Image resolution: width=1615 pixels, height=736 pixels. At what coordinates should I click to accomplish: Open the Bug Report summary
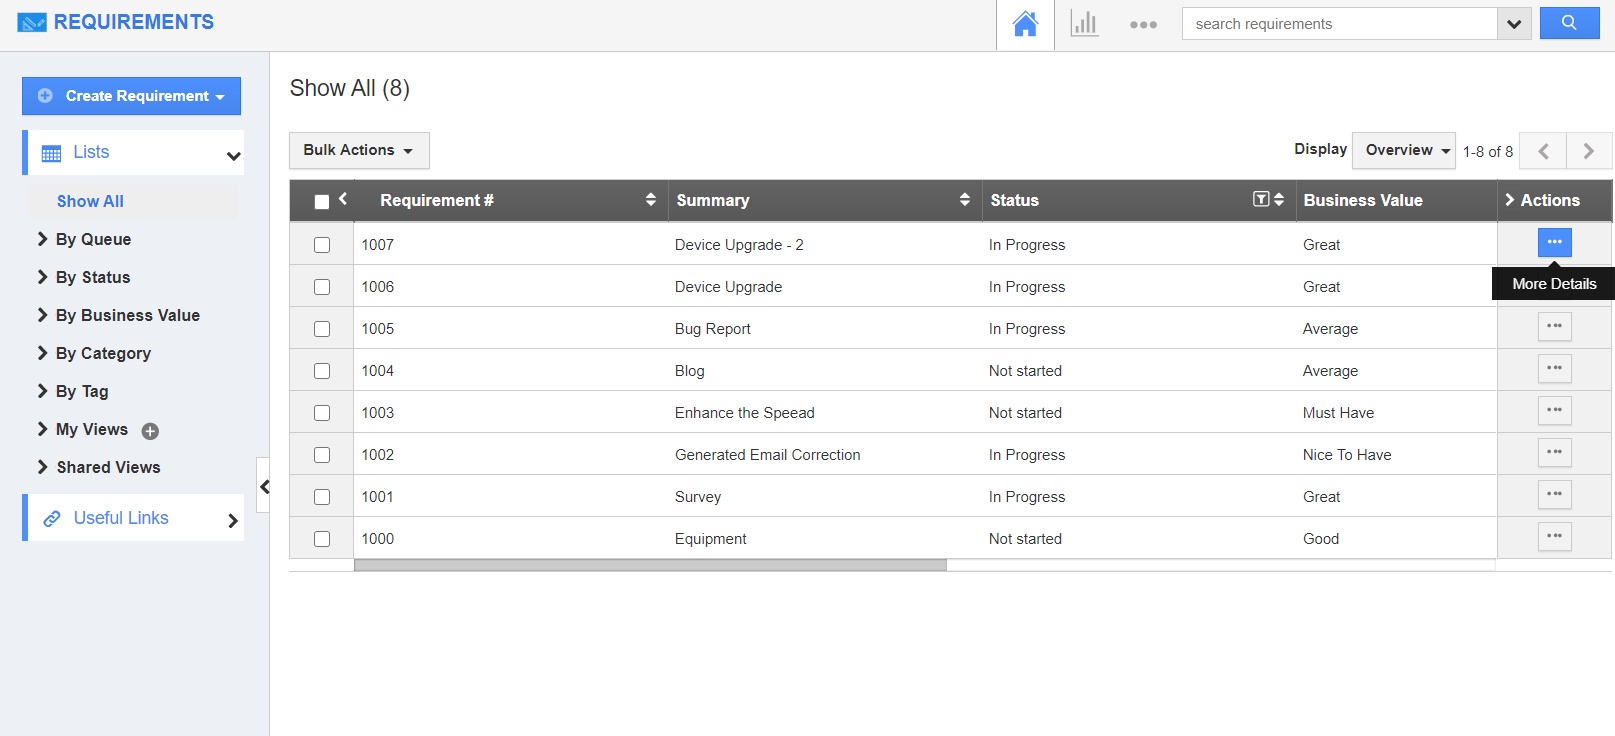[x=713, y=329]
